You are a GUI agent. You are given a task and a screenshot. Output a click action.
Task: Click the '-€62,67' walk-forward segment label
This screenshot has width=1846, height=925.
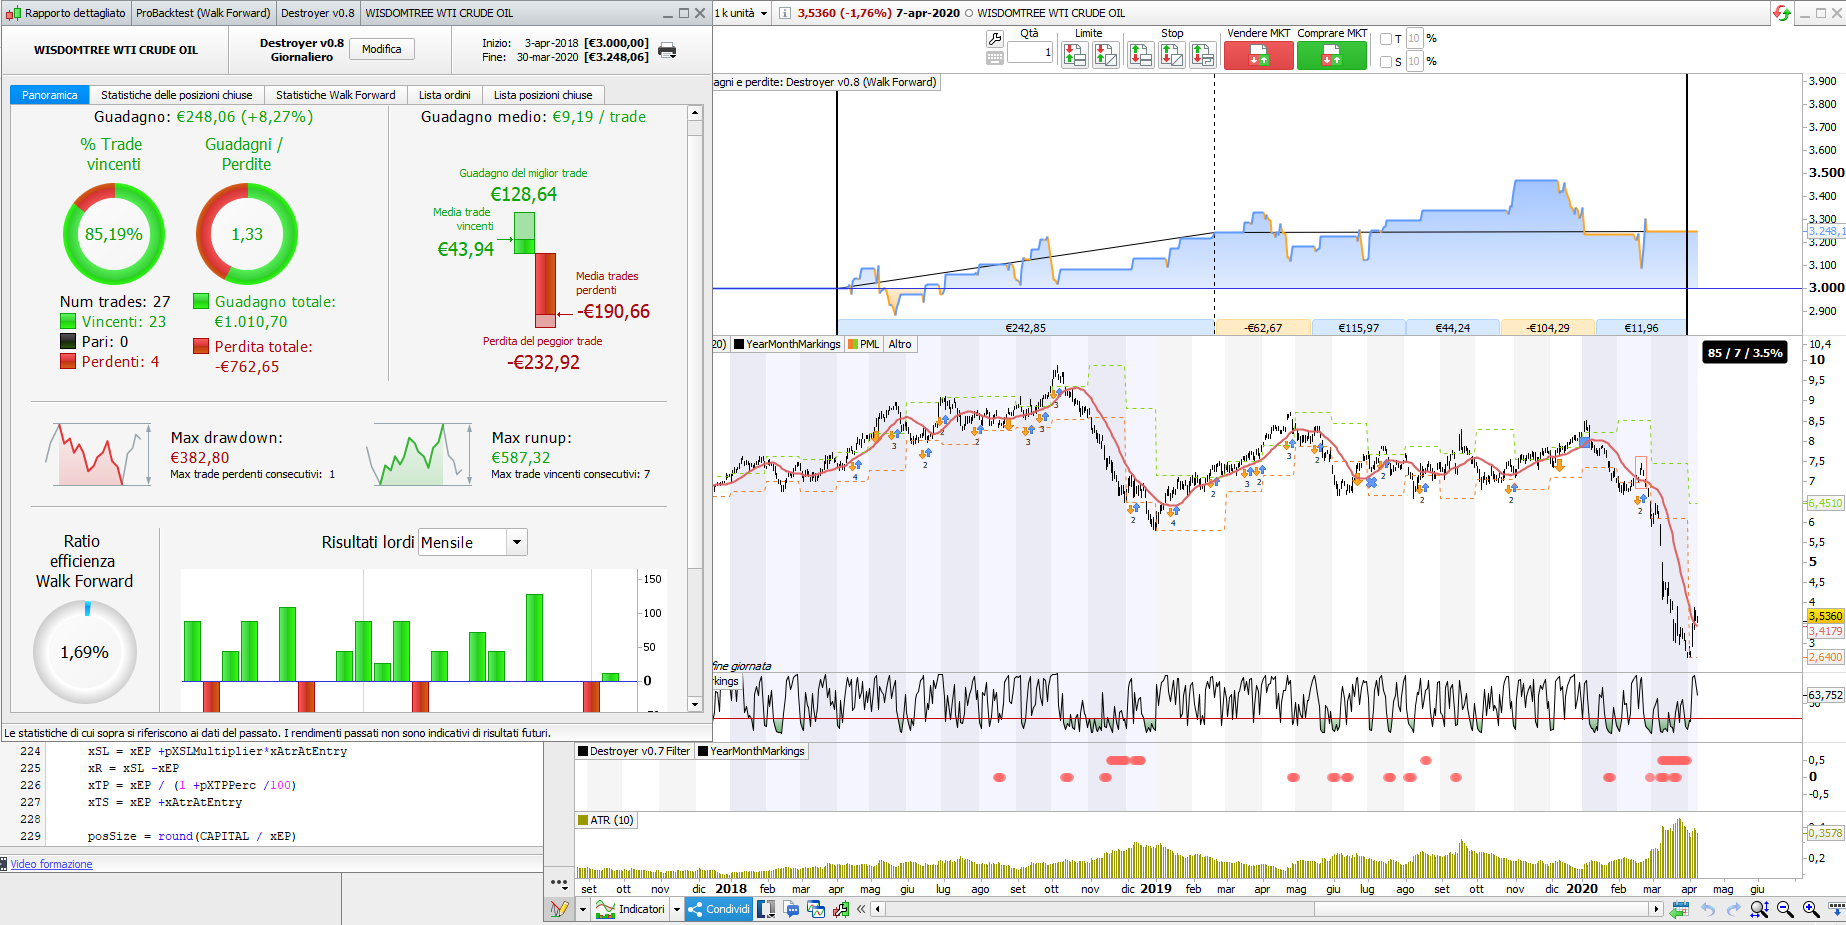pyautogui.click(x=1263, y=328)
